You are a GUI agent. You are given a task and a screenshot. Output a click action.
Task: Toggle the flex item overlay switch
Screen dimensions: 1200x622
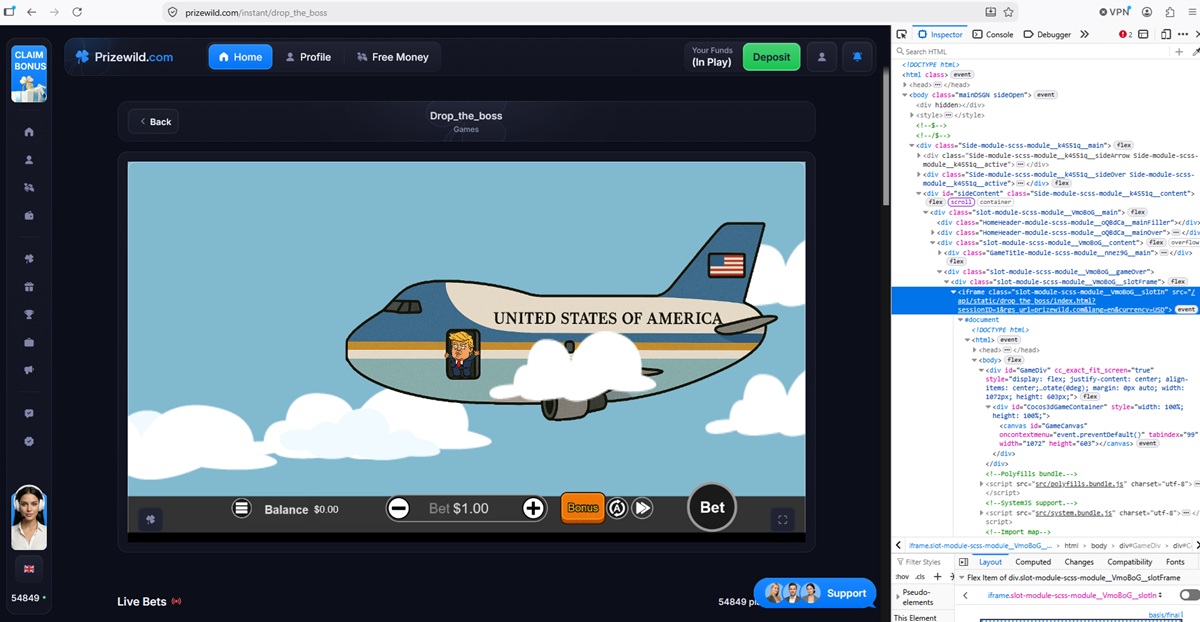pos(1189,595)
